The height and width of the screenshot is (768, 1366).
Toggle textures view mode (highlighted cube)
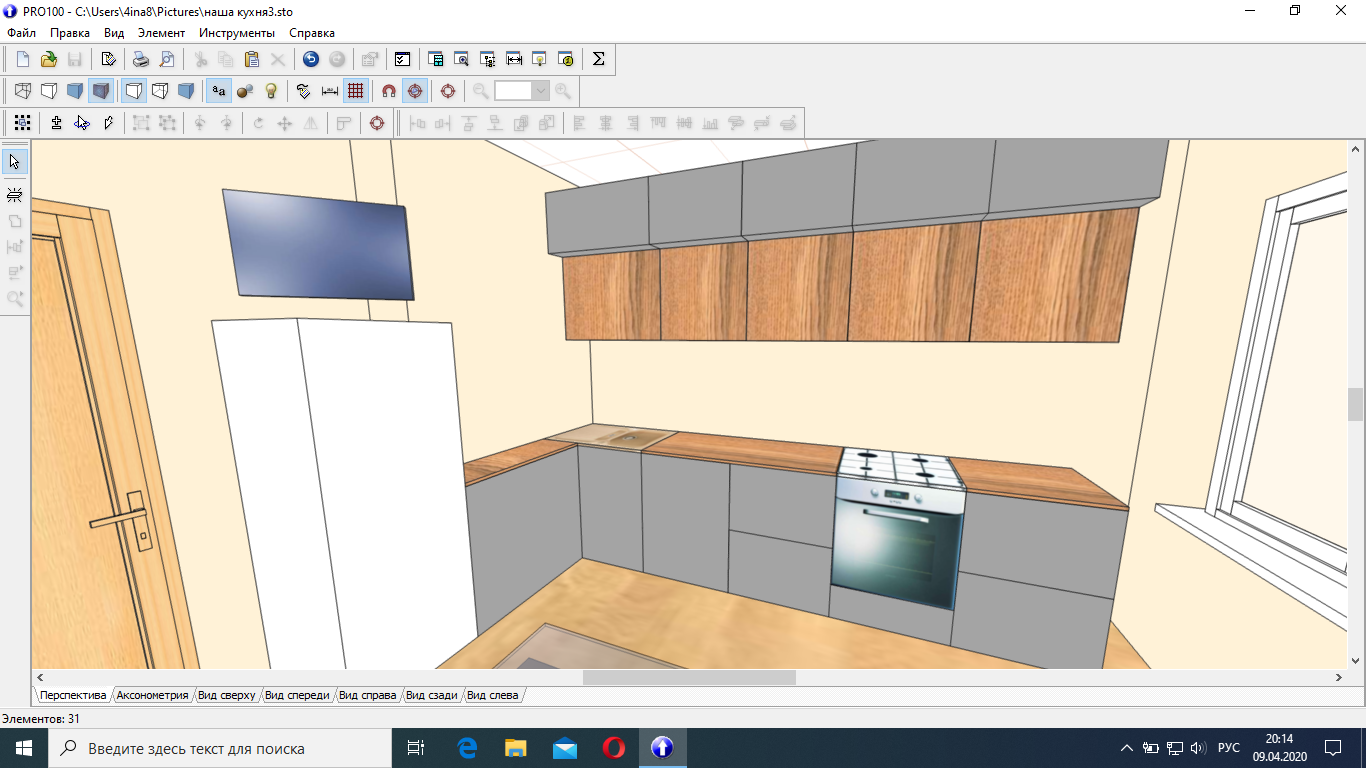click(x=101, y=91)
